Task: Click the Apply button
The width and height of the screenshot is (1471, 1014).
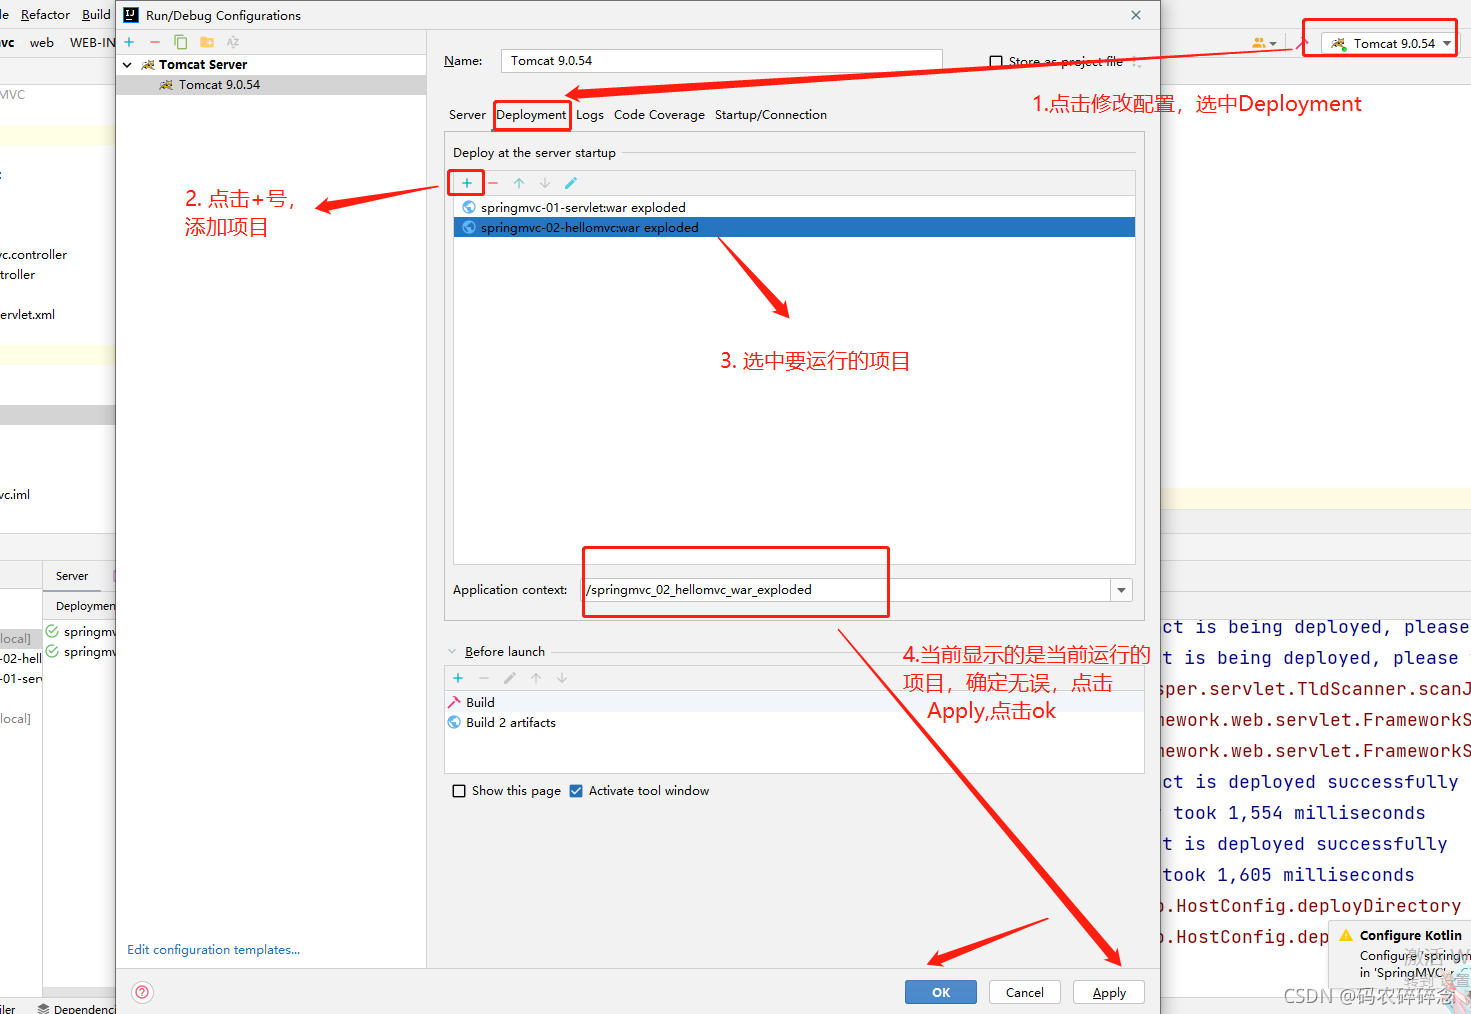Action: [x=1109, y=992]
